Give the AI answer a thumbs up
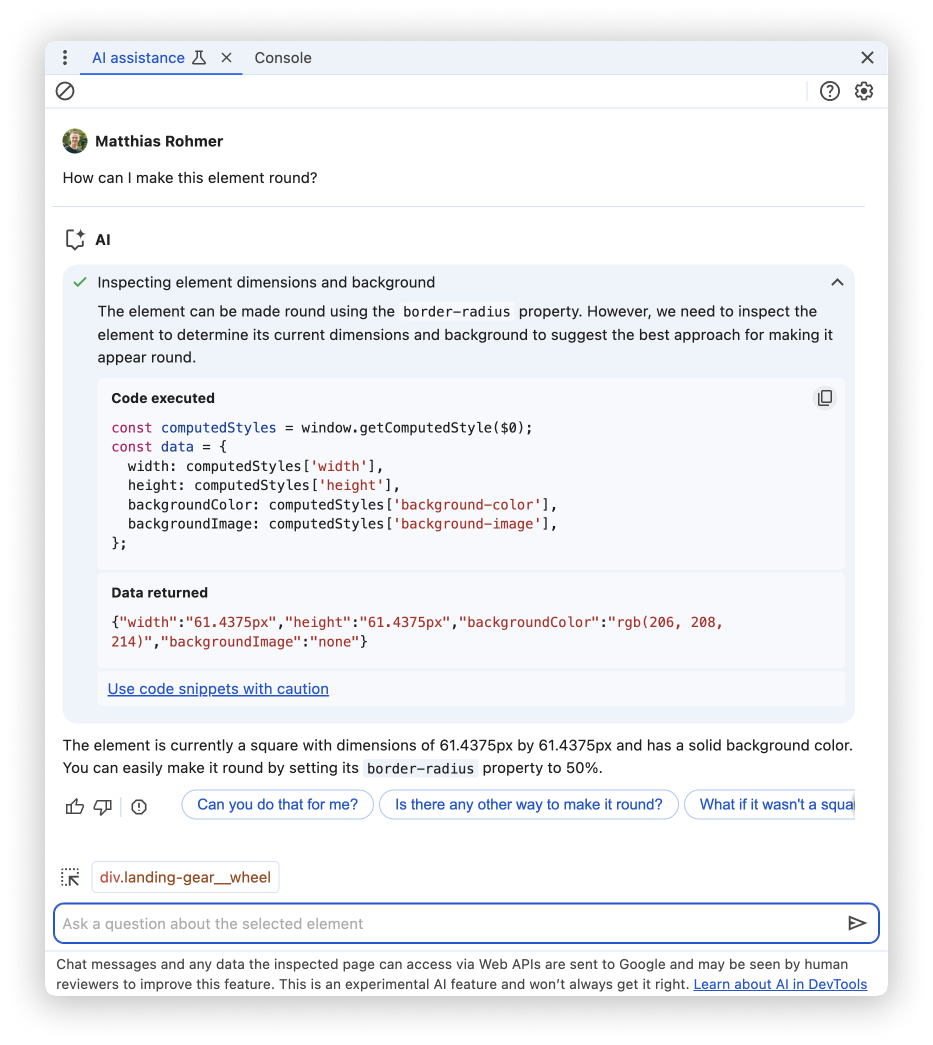The width and height of the screenshot is (933, 1045). [74, 806]
